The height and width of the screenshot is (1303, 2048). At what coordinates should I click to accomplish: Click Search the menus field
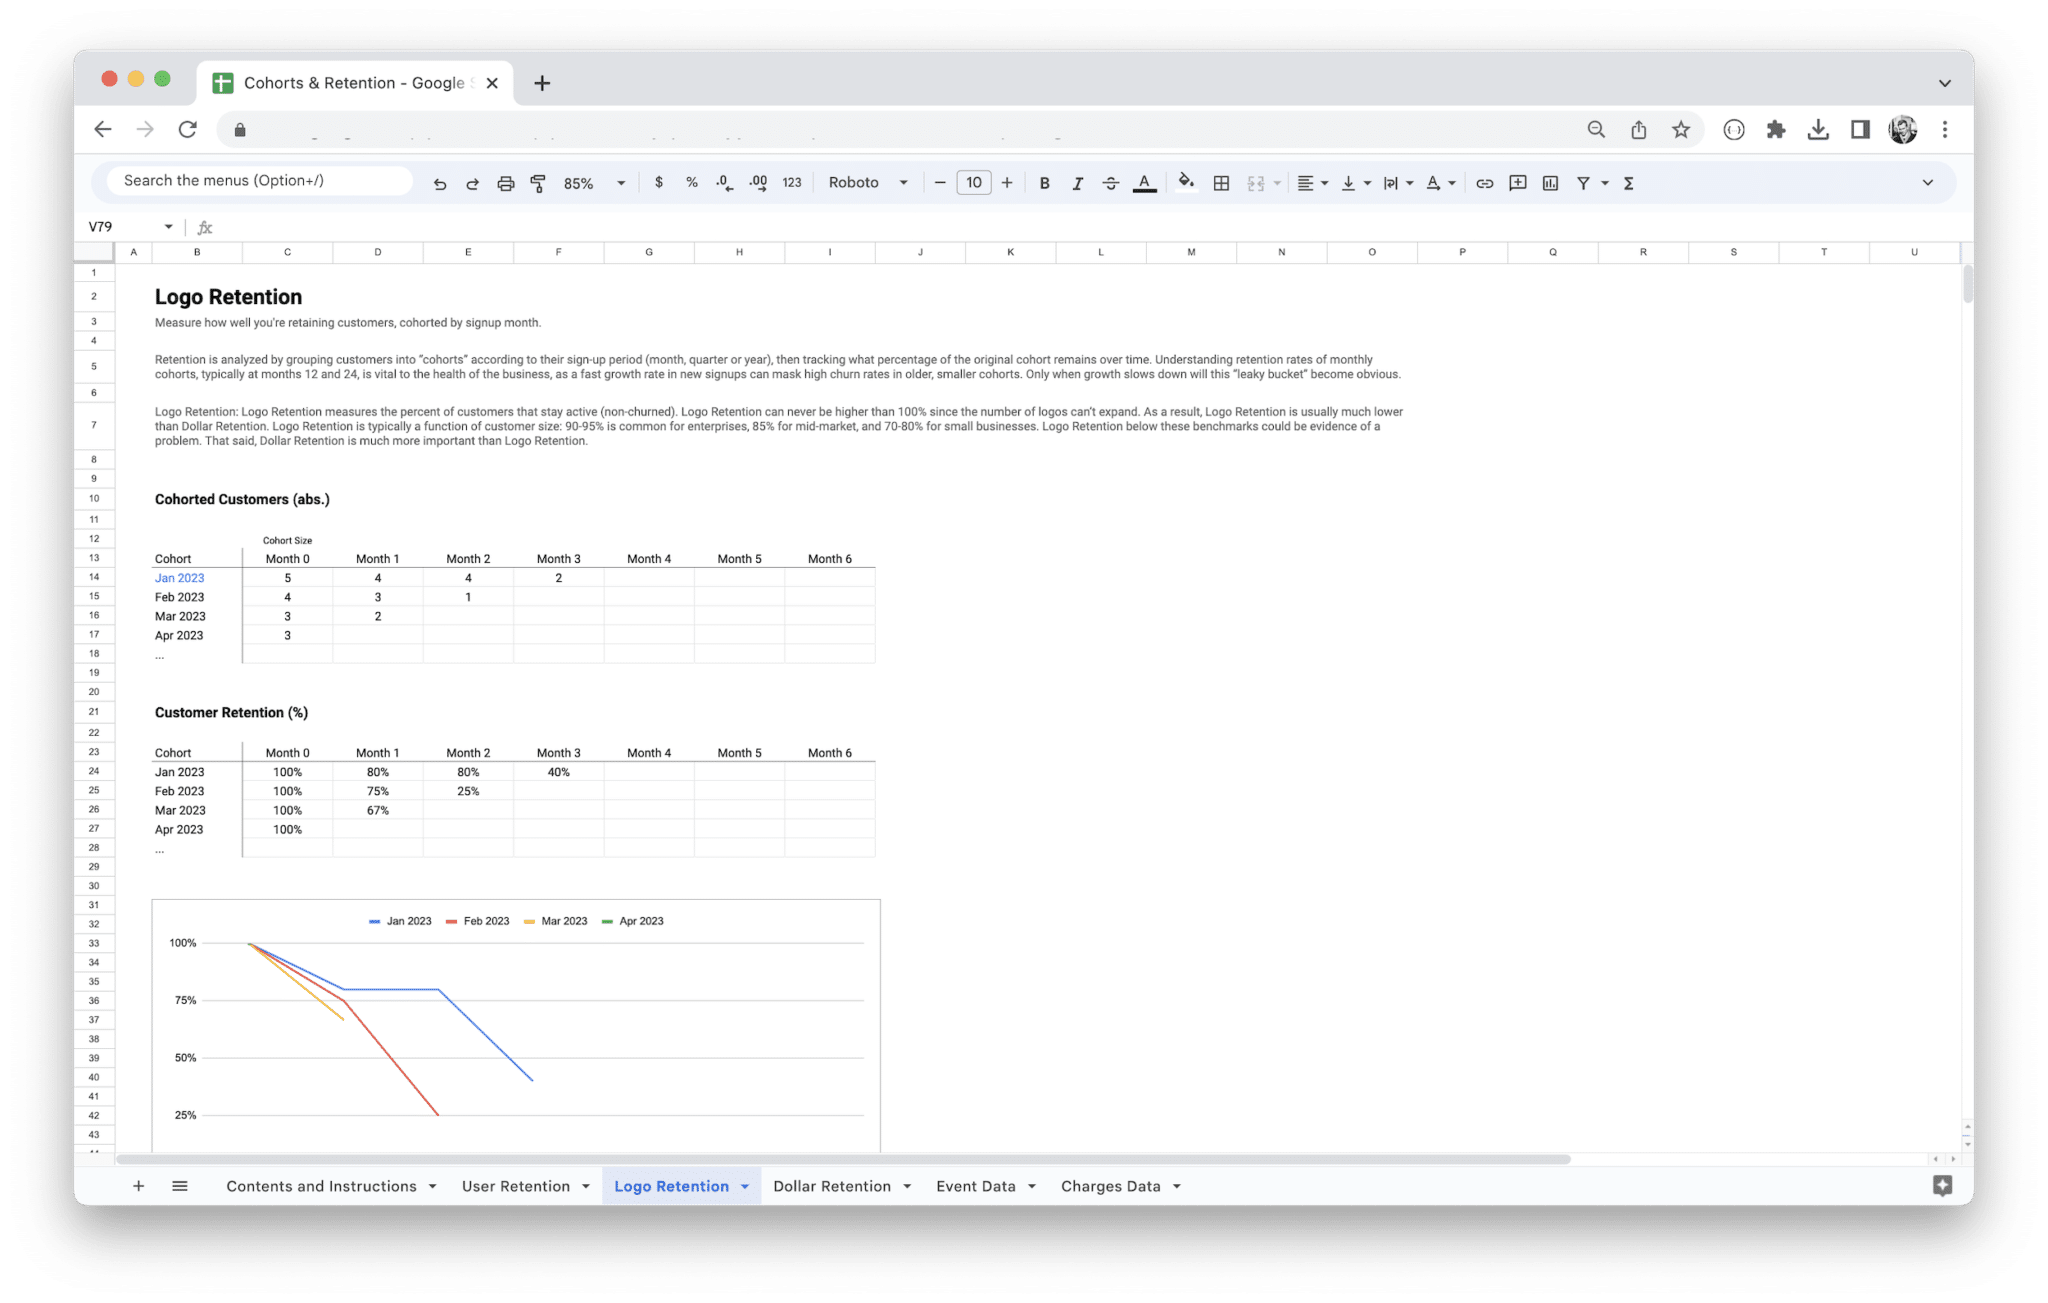pyautogui.click(x=260, y=181)
